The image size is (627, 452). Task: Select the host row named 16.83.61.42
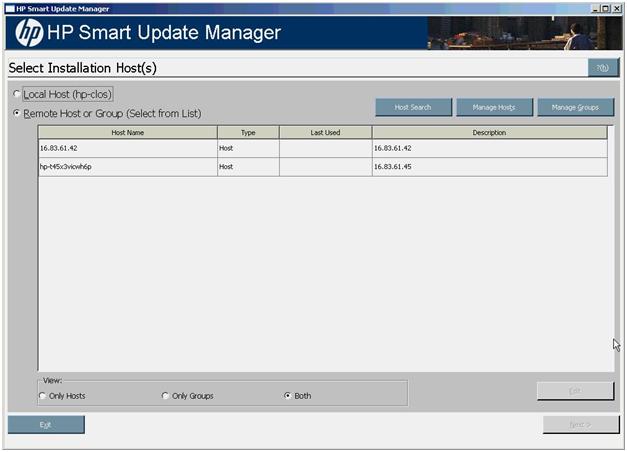point(127,148)
